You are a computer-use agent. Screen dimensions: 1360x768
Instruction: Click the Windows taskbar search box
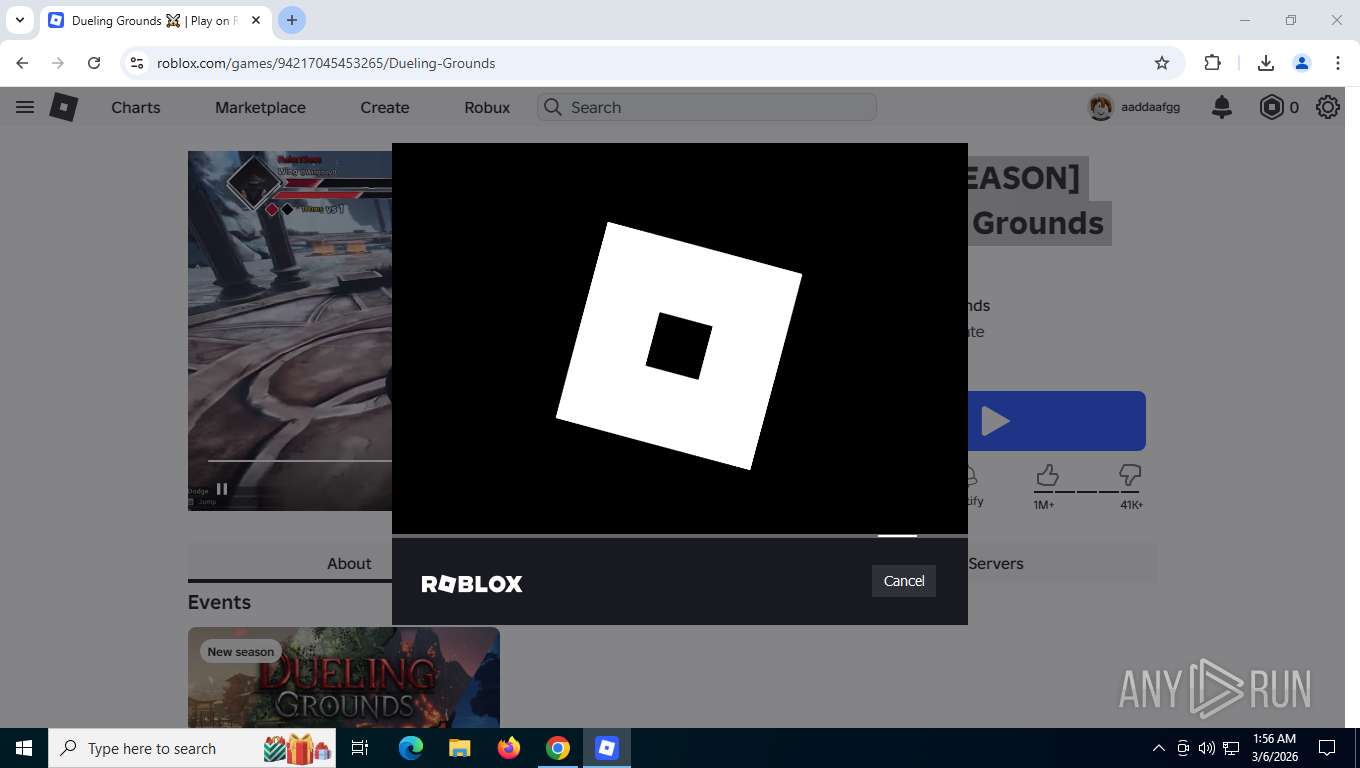(x=192, y=748)
